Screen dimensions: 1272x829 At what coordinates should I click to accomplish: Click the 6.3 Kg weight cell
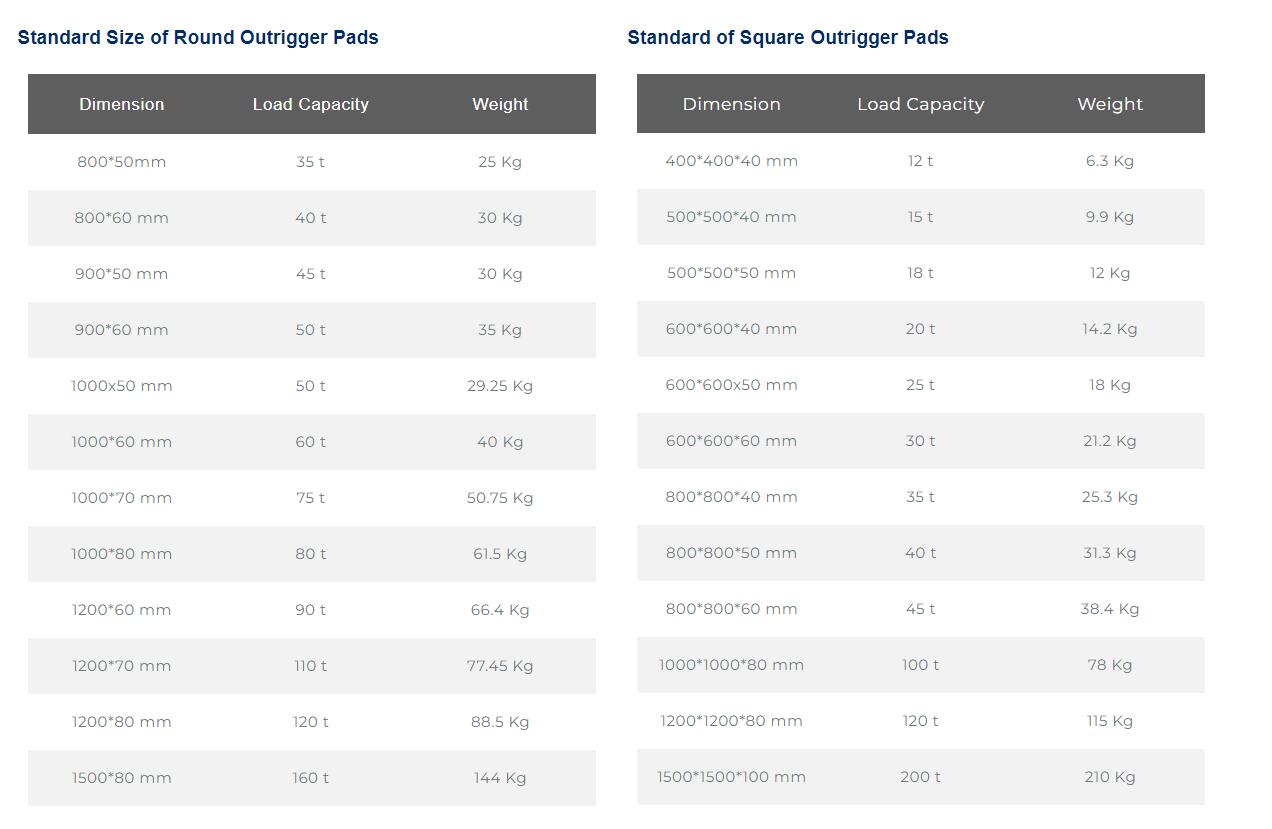click(1110, 161)
